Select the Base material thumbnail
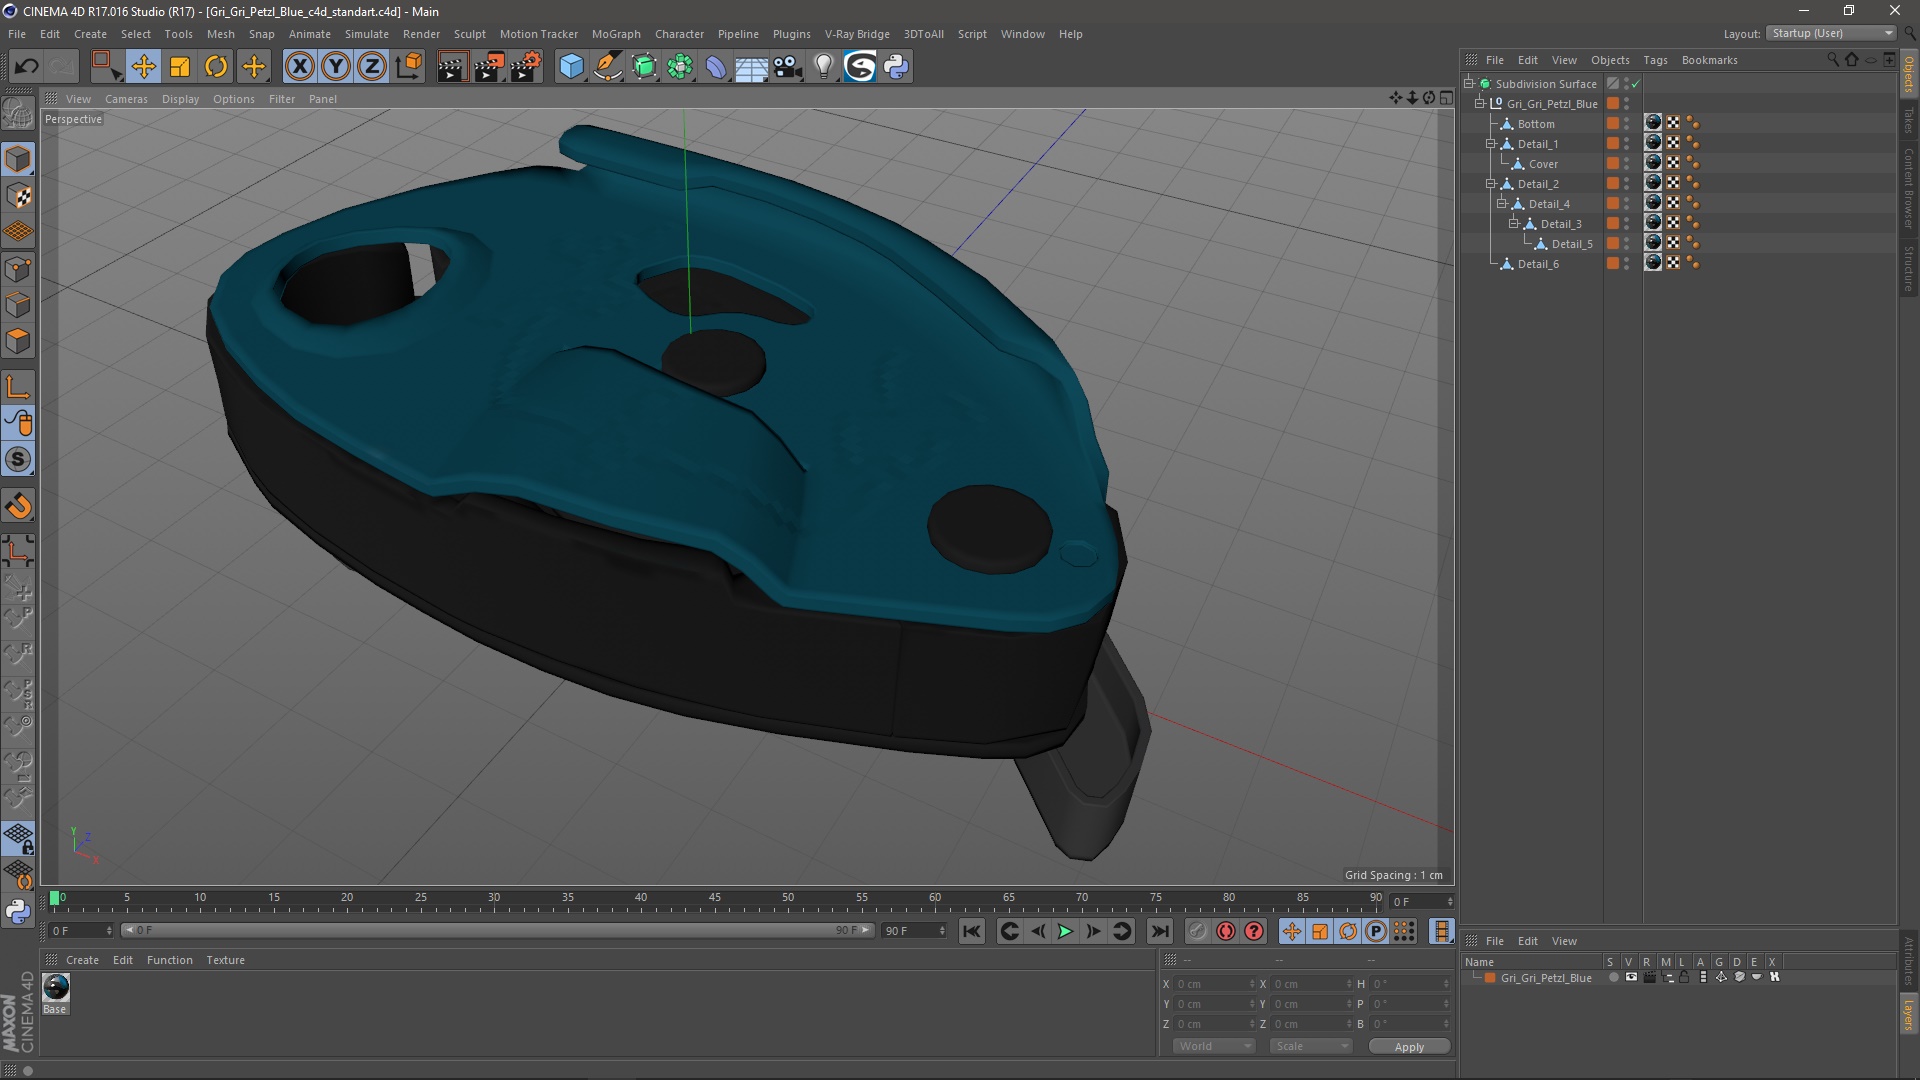Screen dimensions: 1920x1080 (56, 988)
